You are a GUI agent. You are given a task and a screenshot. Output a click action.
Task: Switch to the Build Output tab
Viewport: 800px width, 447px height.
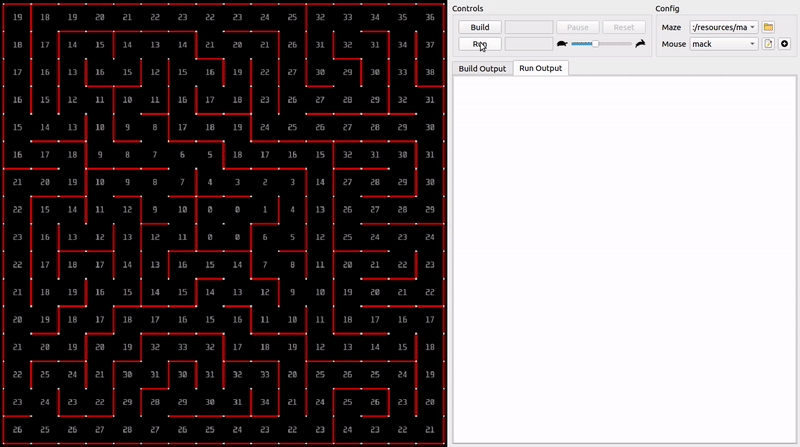click(481, 68)
